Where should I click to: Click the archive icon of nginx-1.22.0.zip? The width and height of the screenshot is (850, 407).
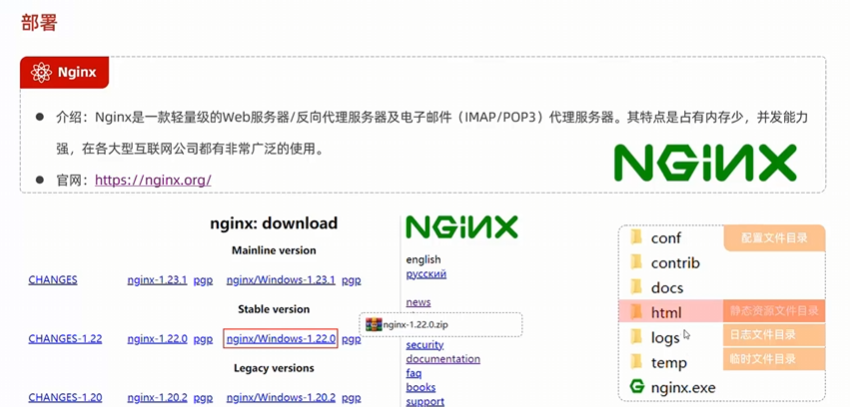click(374, 325)
